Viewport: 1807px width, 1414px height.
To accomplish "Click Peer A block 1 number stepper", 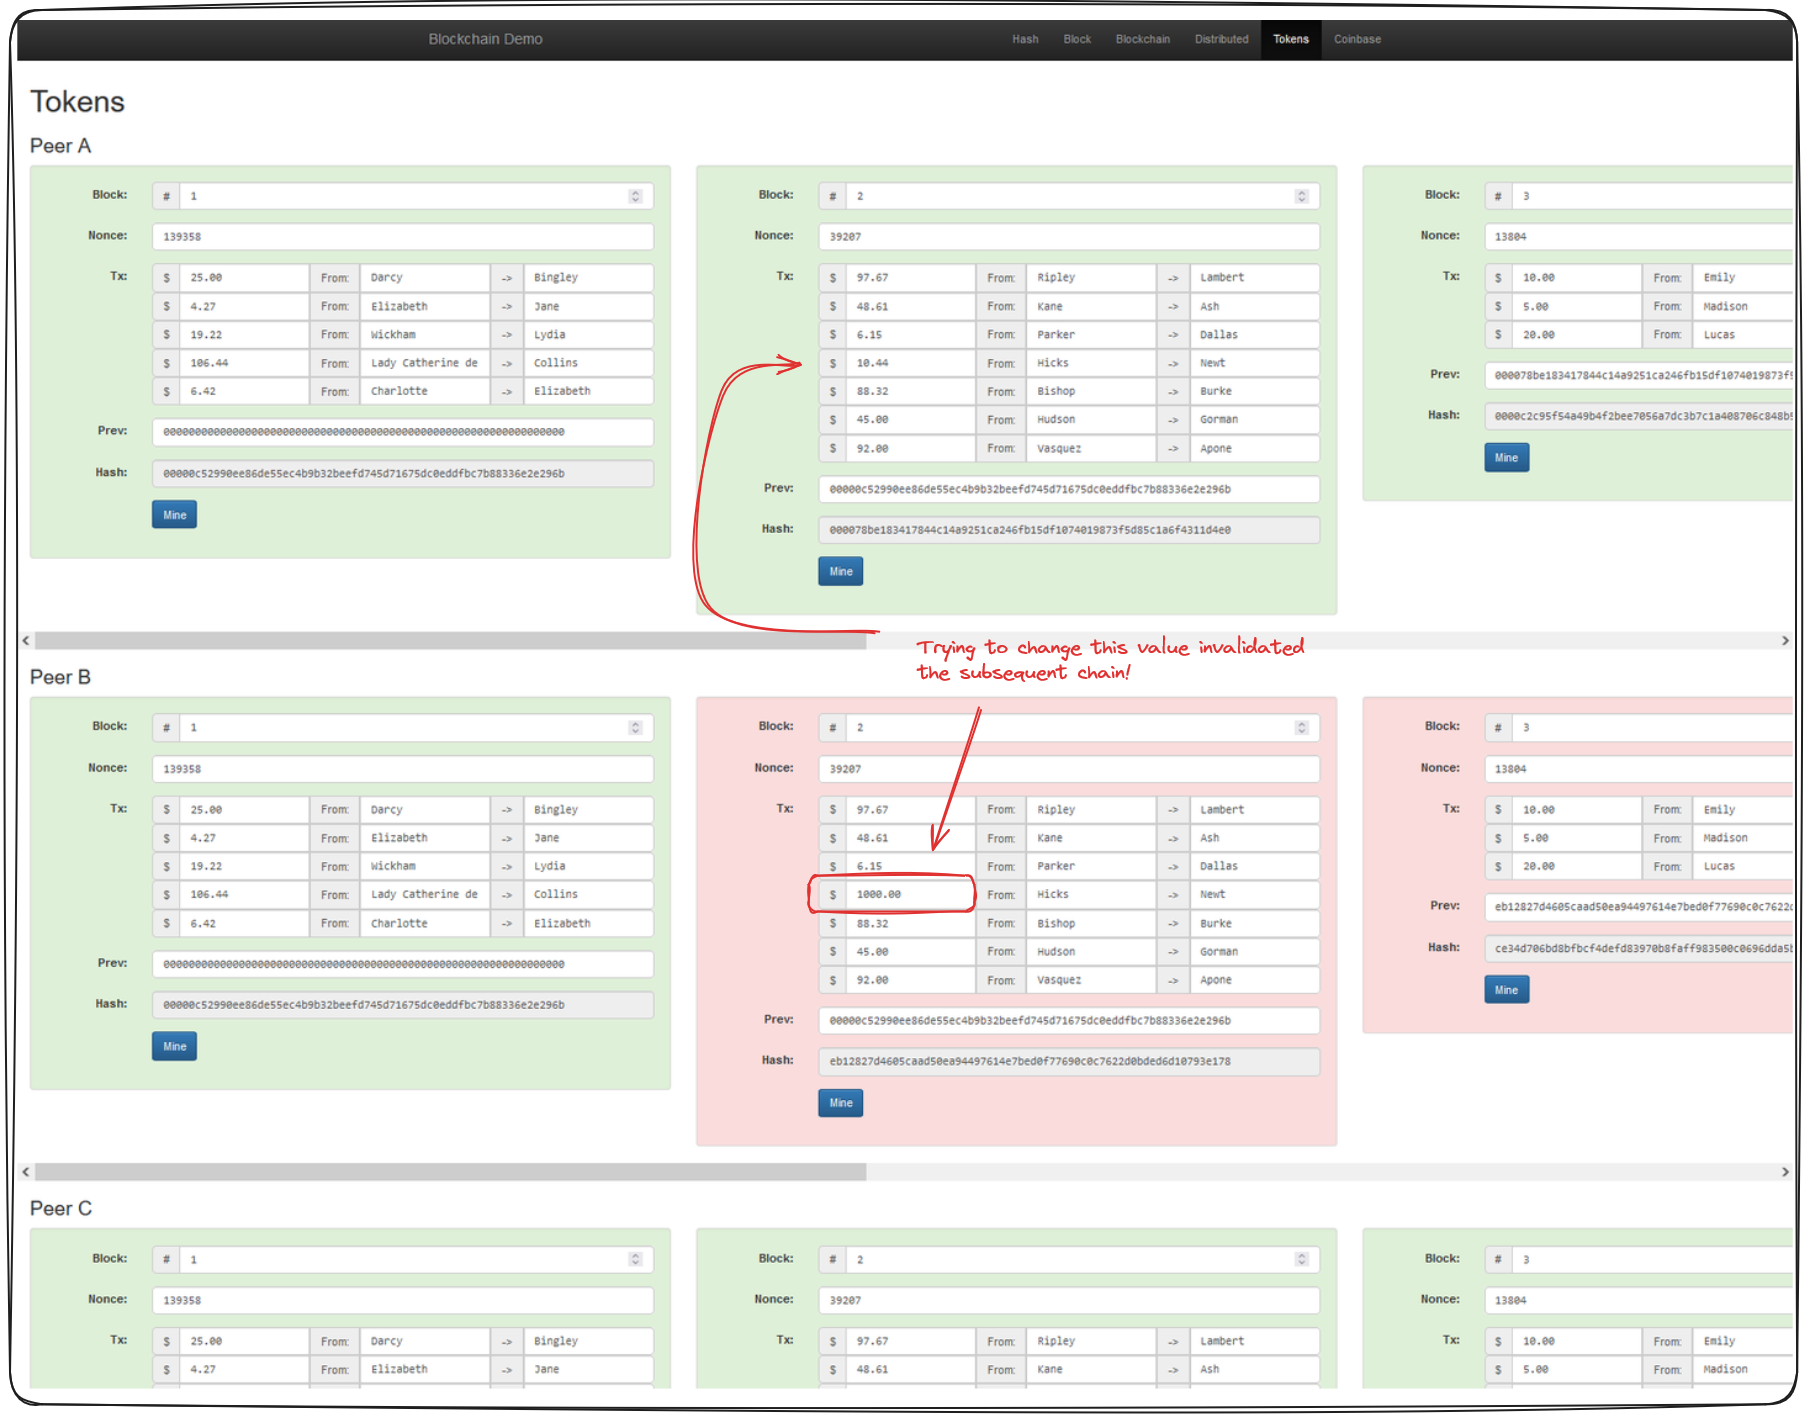I will (635, 196).
